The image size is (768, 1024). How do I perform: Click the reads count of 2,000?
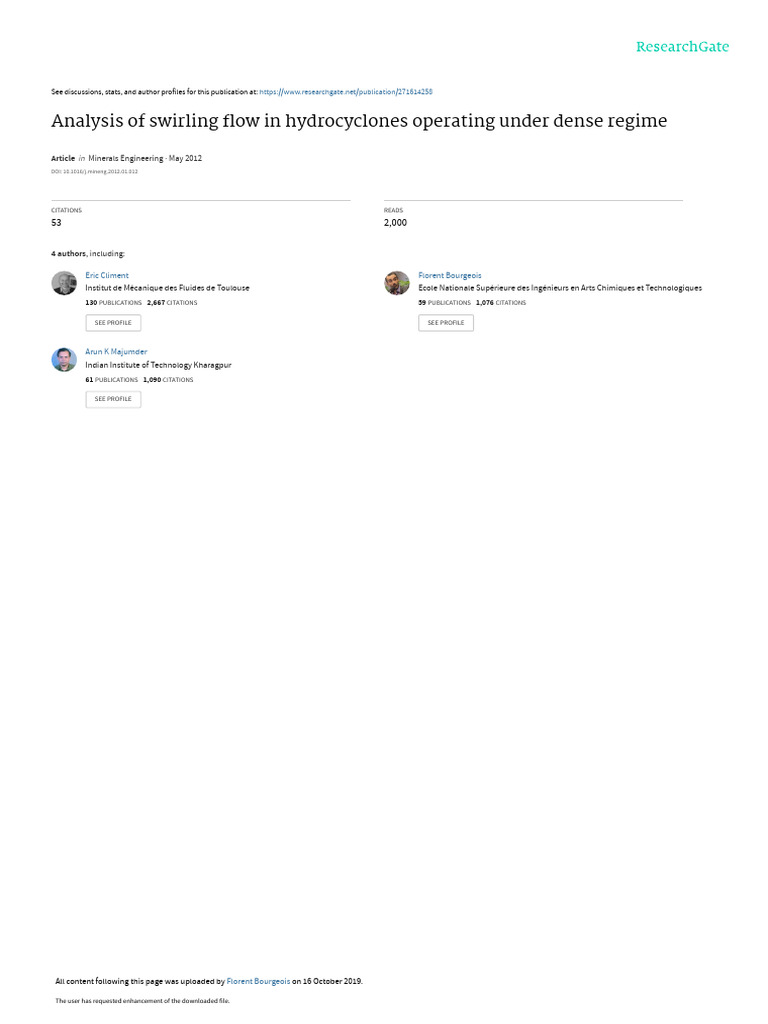pyautogui.click(x=395, y=223)
